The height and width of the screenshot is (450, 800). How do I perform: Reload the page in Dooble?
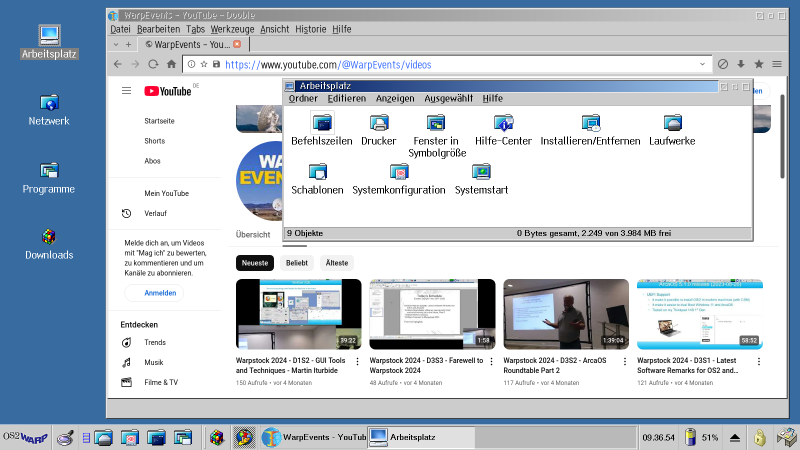153,64
